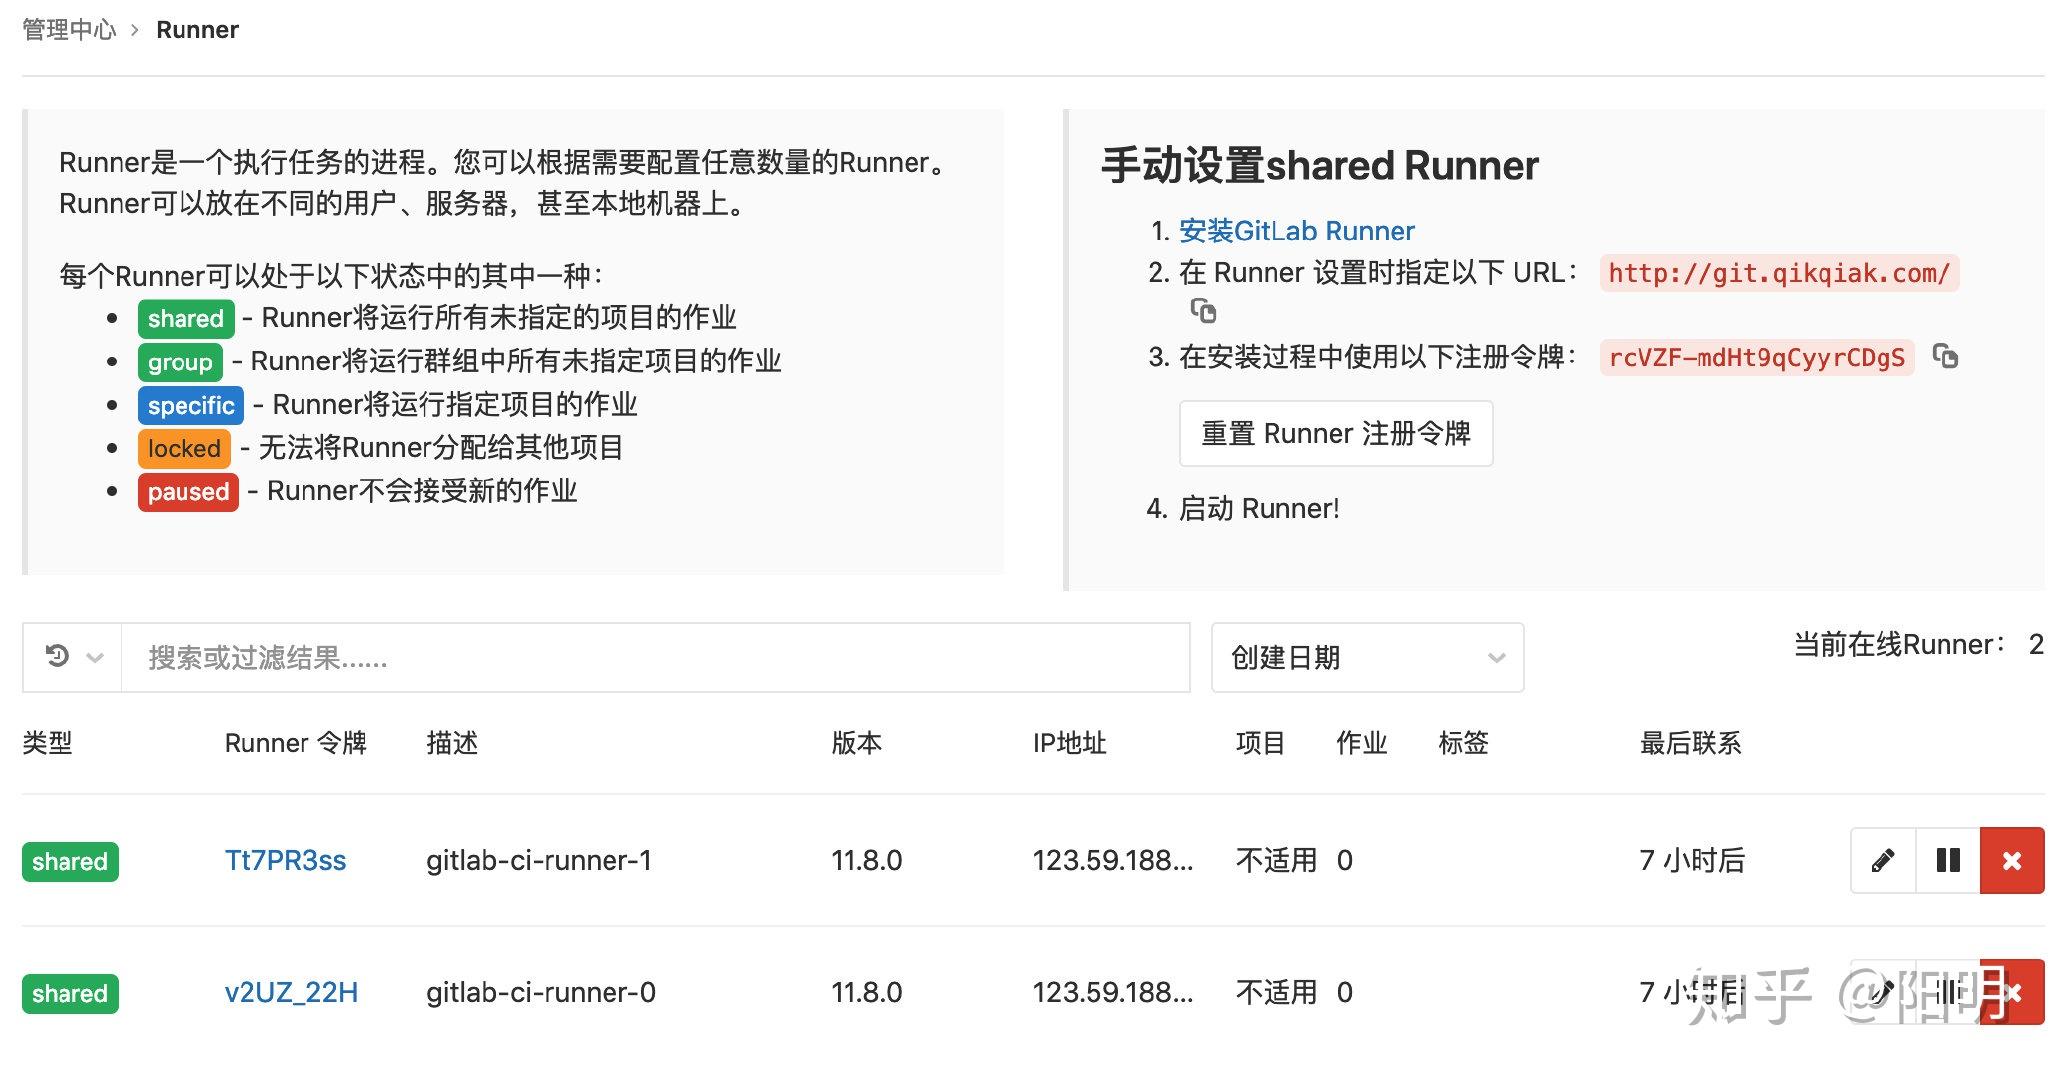The image size is (2064, 1080).
Task: Edit gitlab-ci-runner-0 with the pencil icon
Action: tap(1882, 992)
